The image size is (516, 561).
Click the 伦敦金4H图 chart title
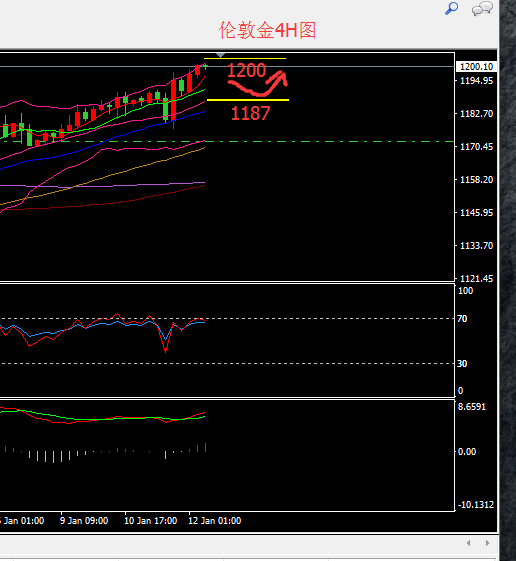(x=267, y=30)
